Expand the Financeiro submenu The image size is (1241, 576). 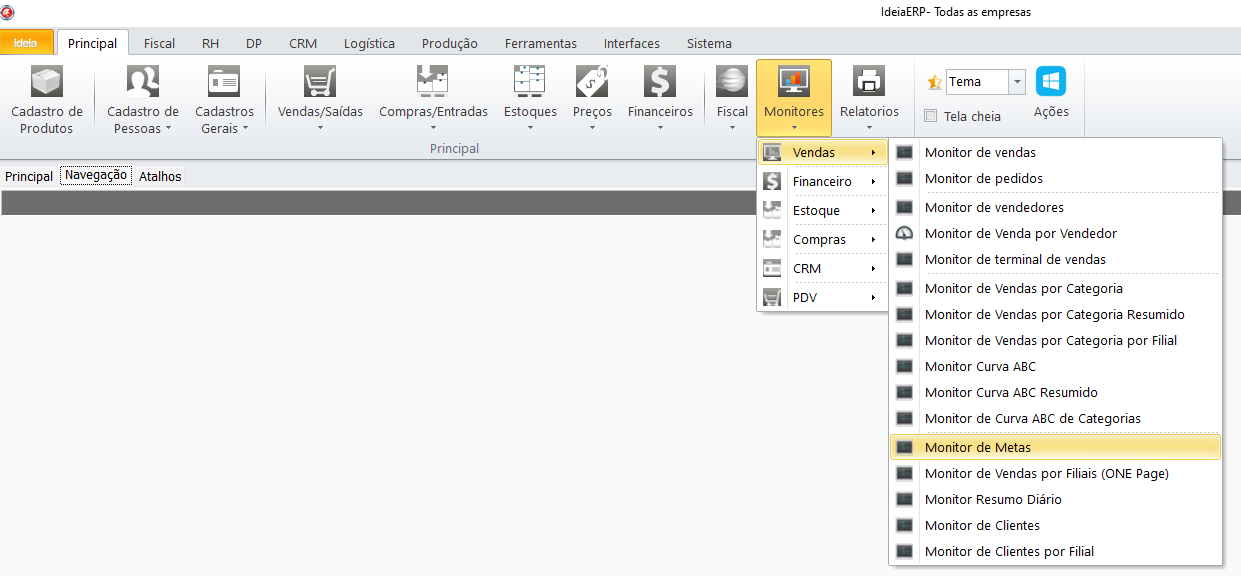point(823,182)
